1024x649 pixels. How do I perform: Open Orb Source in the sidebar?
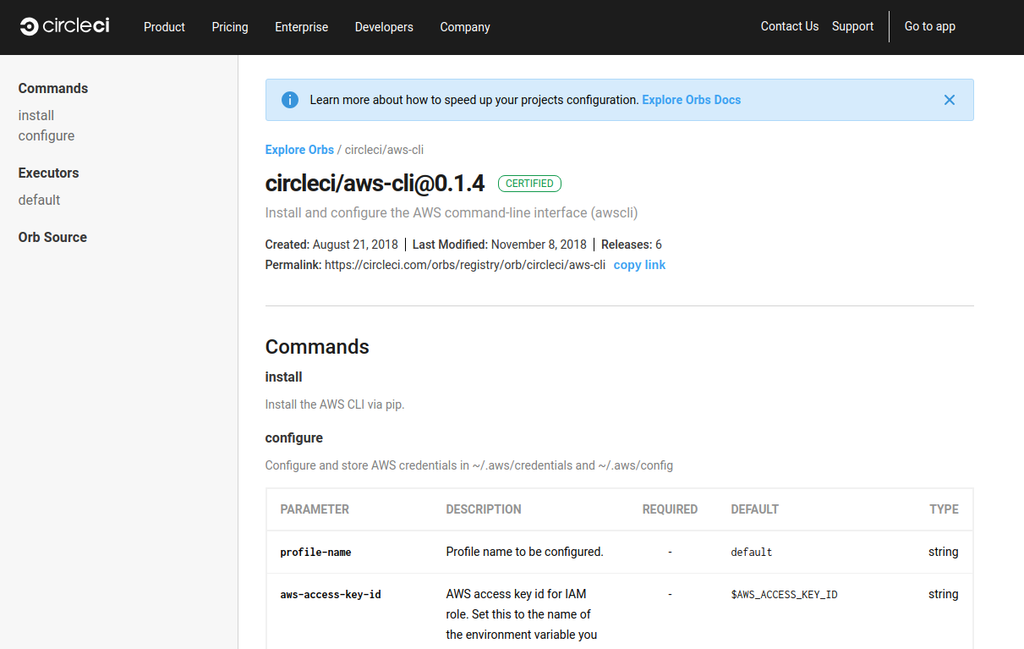click(x=52, y=237)
